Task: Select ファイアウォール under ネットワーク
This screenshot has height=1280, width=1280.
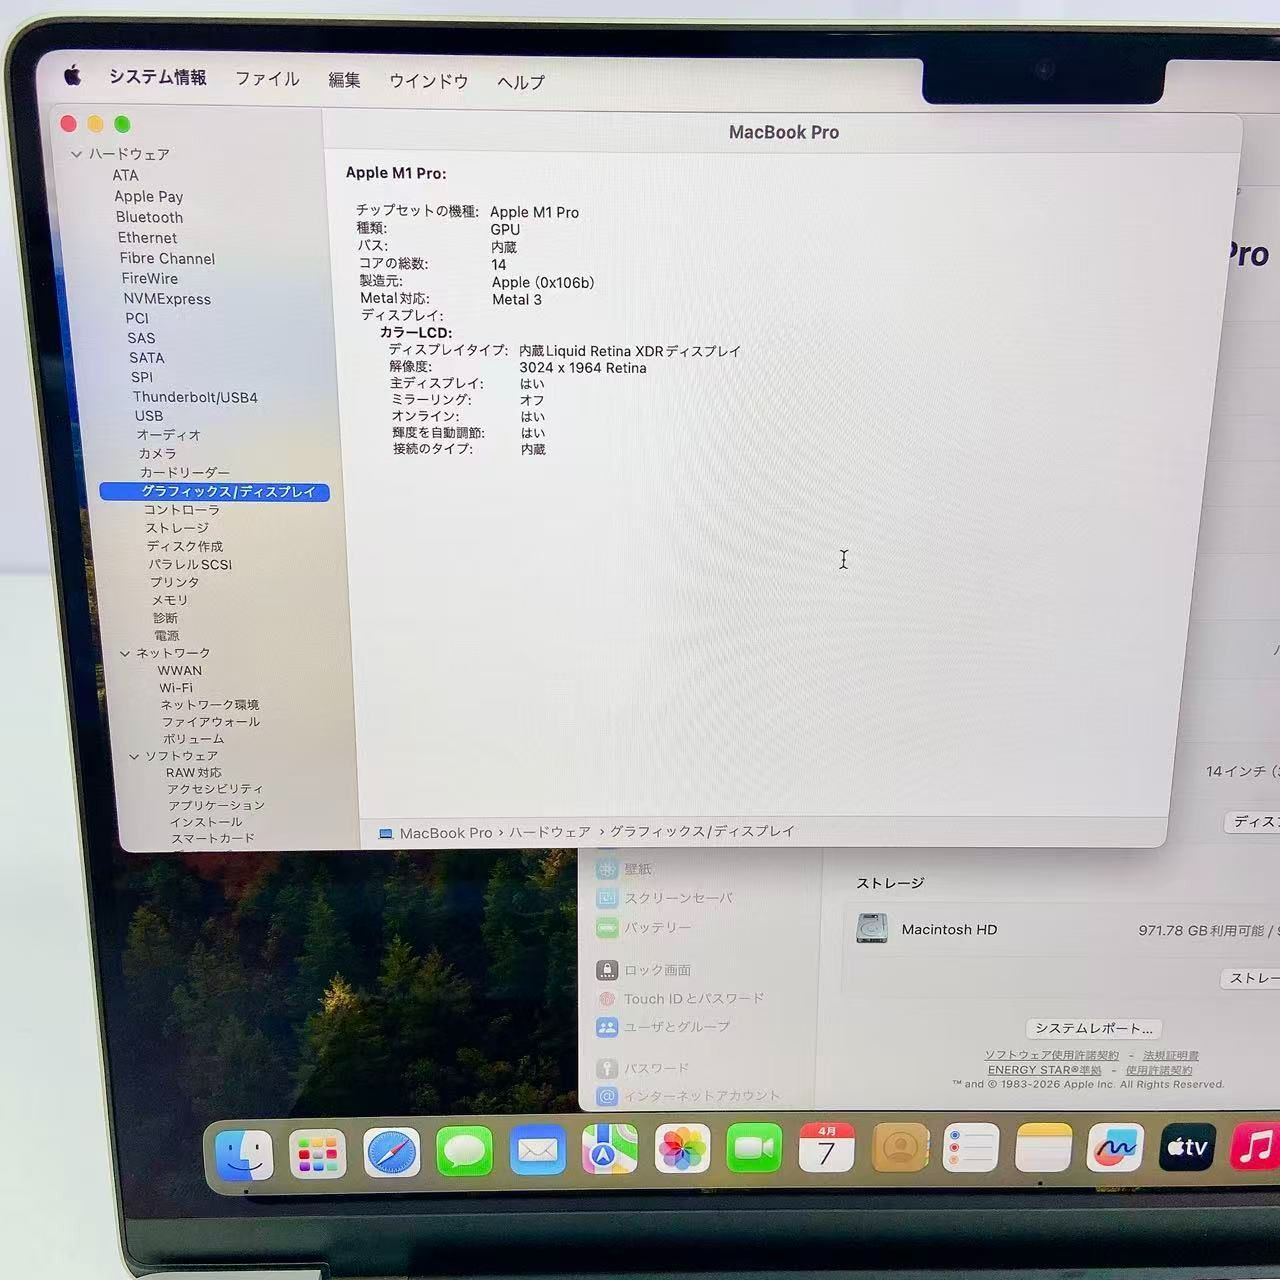Action: (211, 722)
